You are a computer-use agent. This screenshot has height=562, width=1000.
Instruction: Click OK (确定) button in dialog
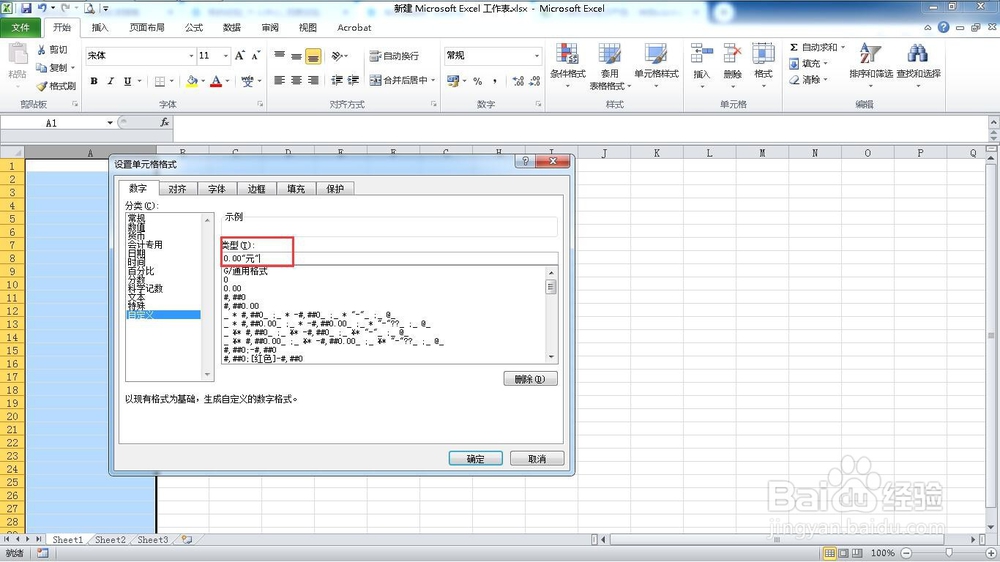coord(475,459)
